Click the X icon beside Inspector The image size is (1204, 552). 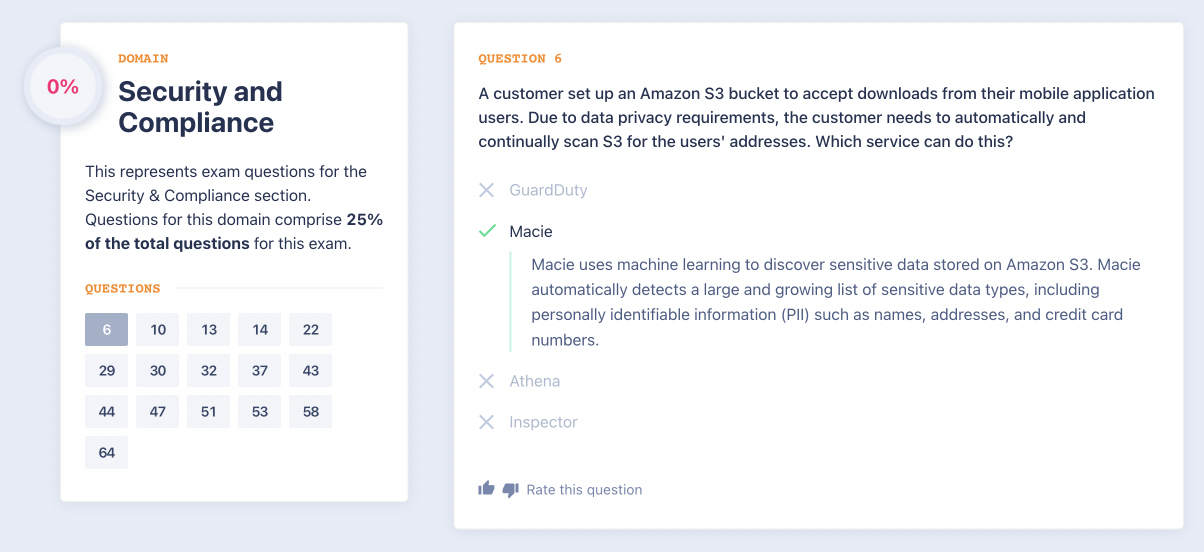pyautogui.click(x=487, y=422)
